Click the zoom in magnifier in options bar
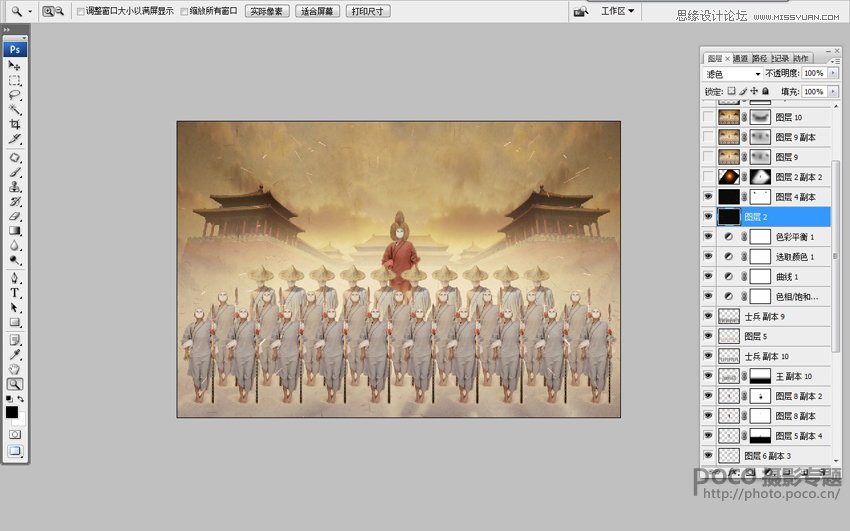 (x=48, y=11)
